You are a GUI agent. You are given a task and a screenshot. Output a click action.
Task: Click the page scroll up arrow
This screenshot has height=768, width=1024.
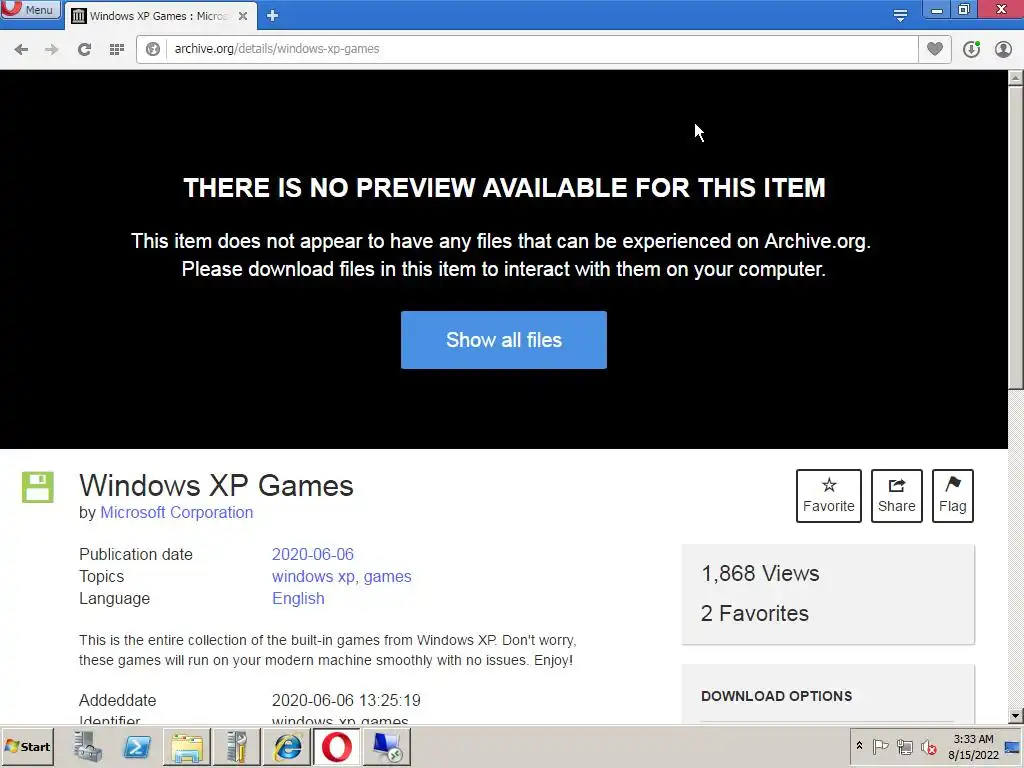[x=1016, y=78]
